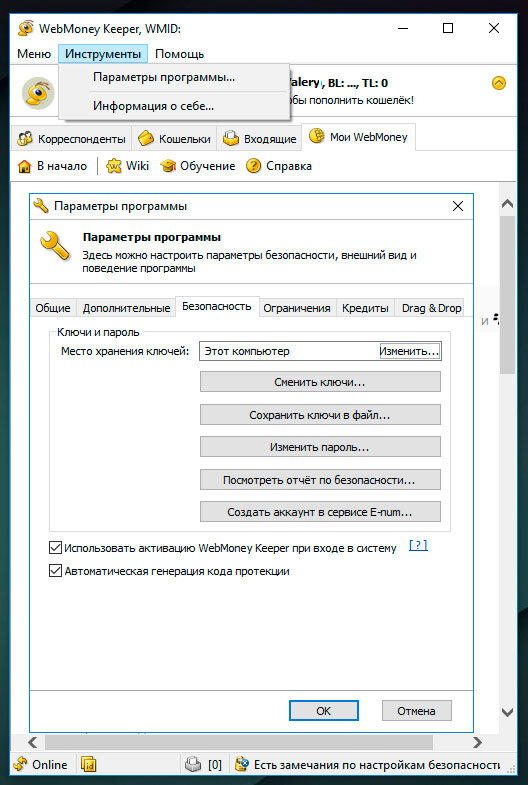Image resolution: width=528 pixels, height=785 pixels.
Task: Minimize the WebMoney Keeper window
Action: point(402,28)
